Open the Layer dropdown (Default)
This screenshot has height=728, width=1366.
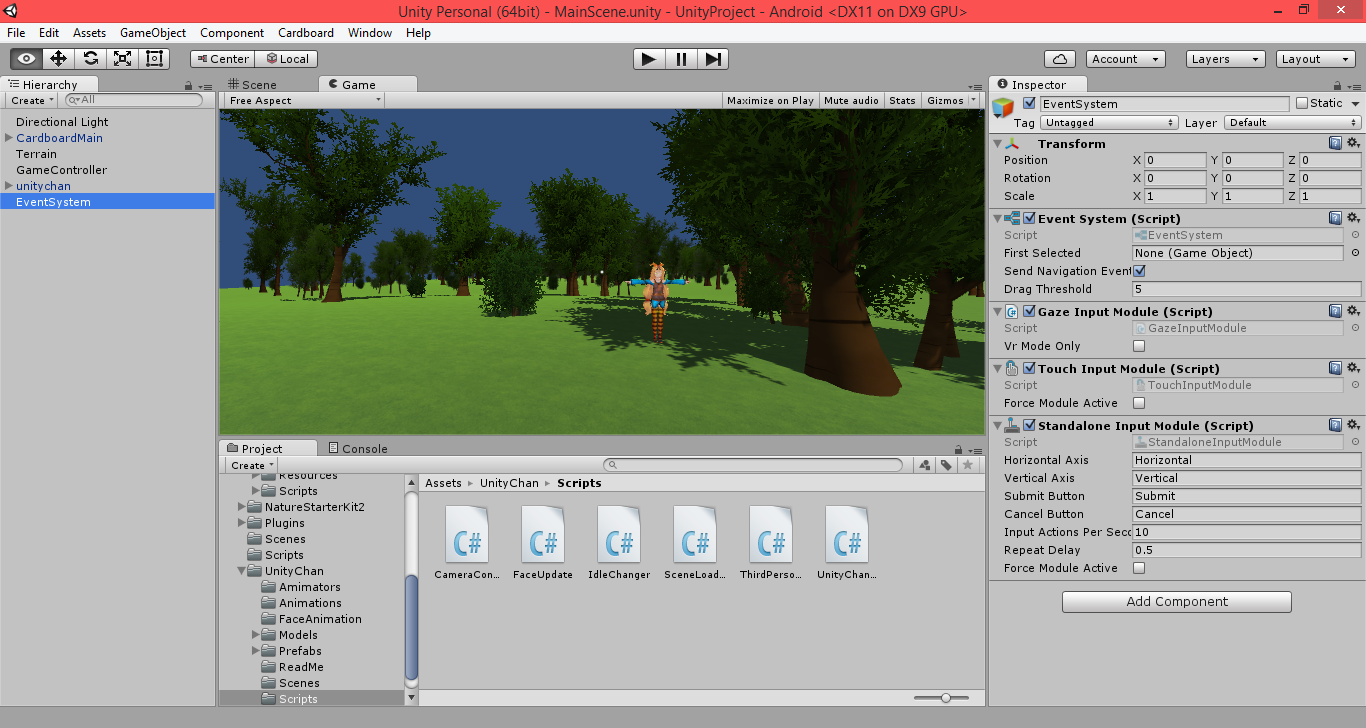[x=1293, y=123]
